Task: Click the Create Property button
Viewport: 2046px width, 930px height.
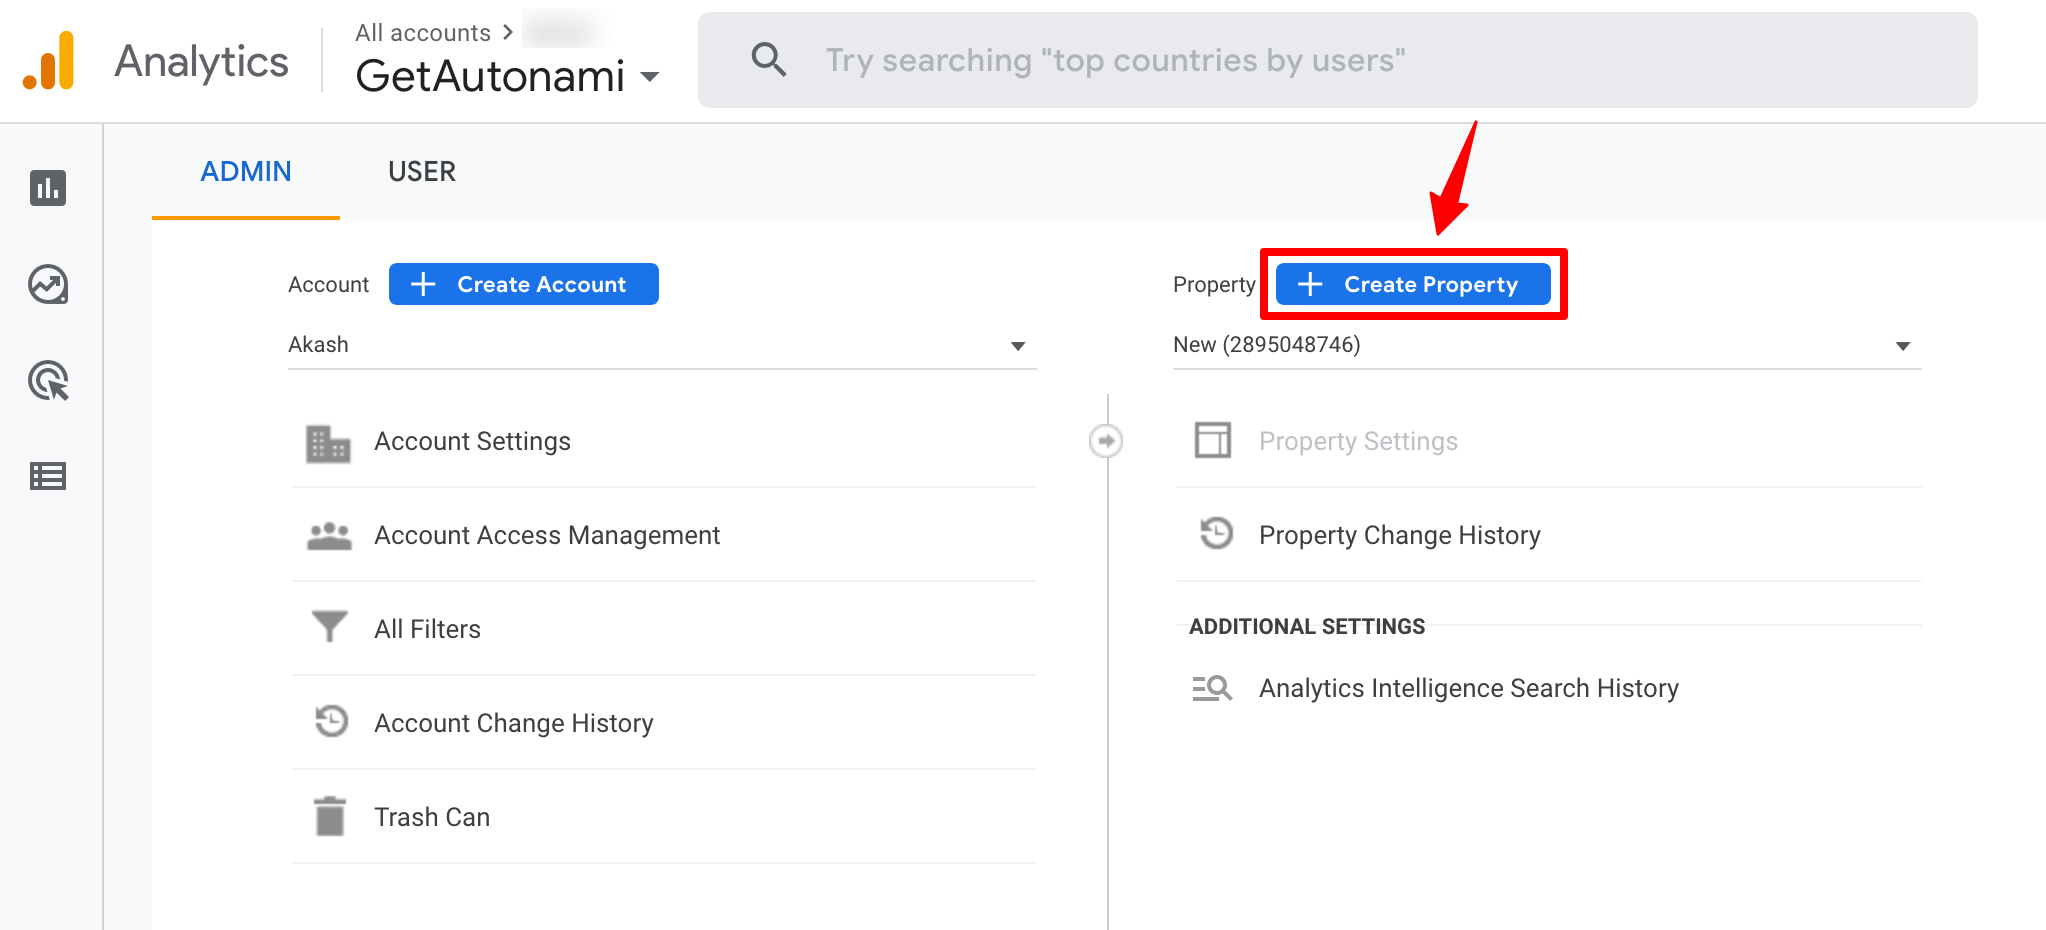Action: 1413,284
